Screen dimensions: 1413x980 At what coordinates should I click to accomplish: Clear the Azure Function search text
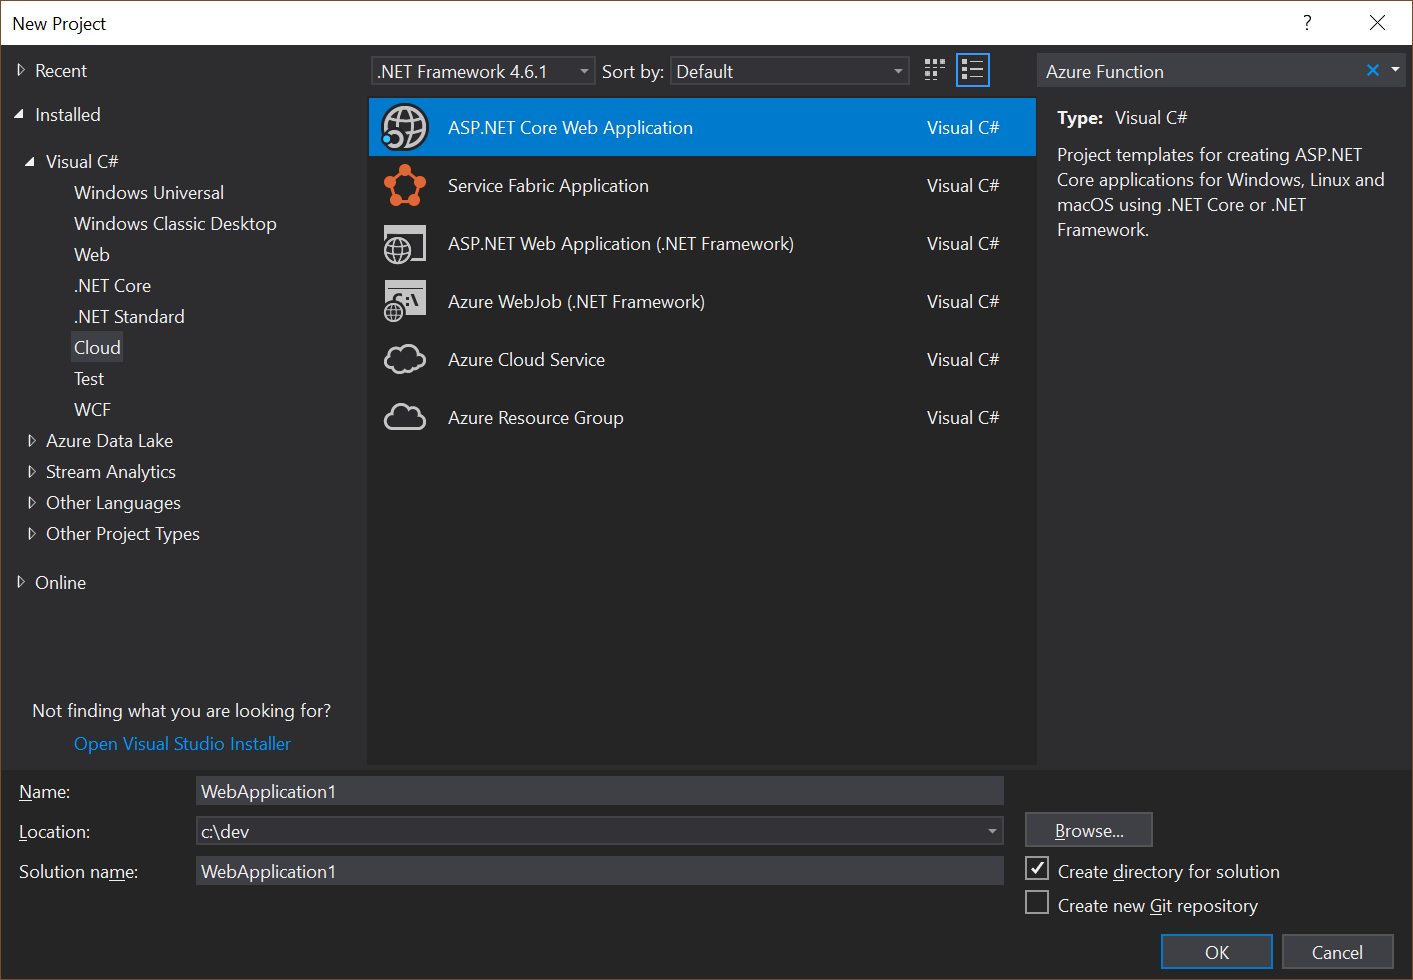(x=1372, y=70)
